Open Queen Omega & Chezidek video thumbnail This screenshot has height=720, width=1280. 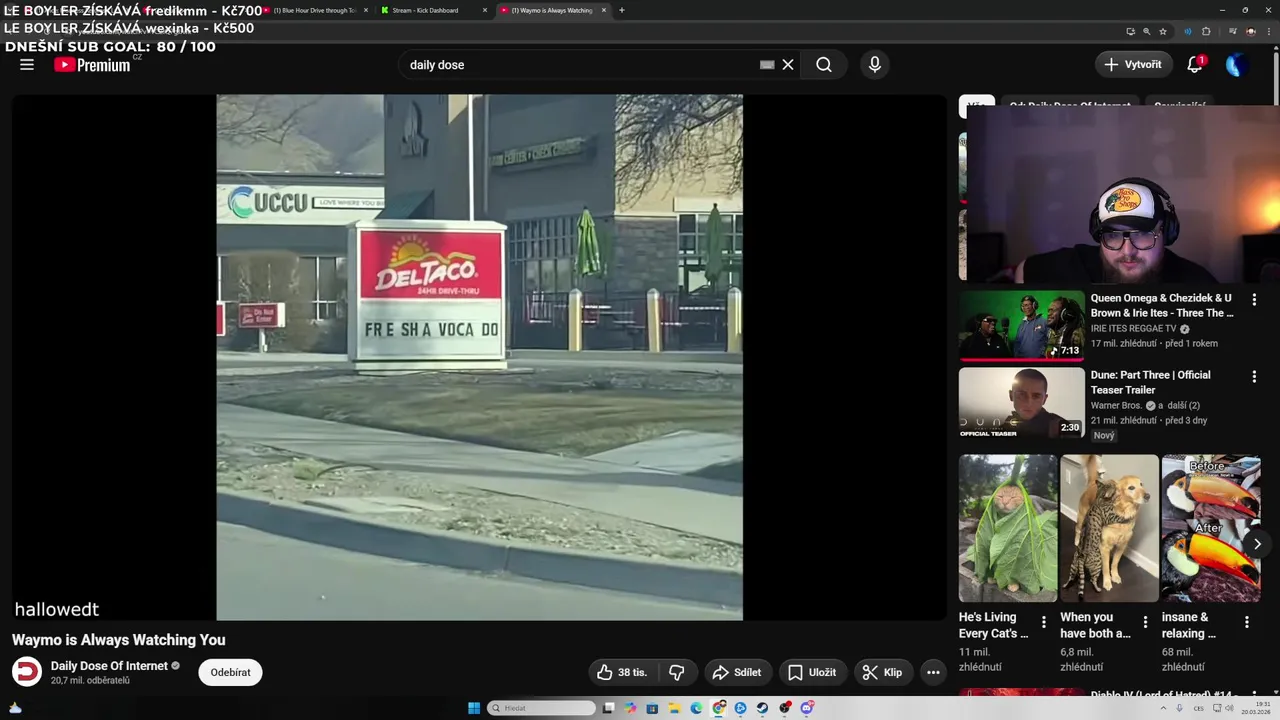pyautogui.click(x=1021, y=325)
